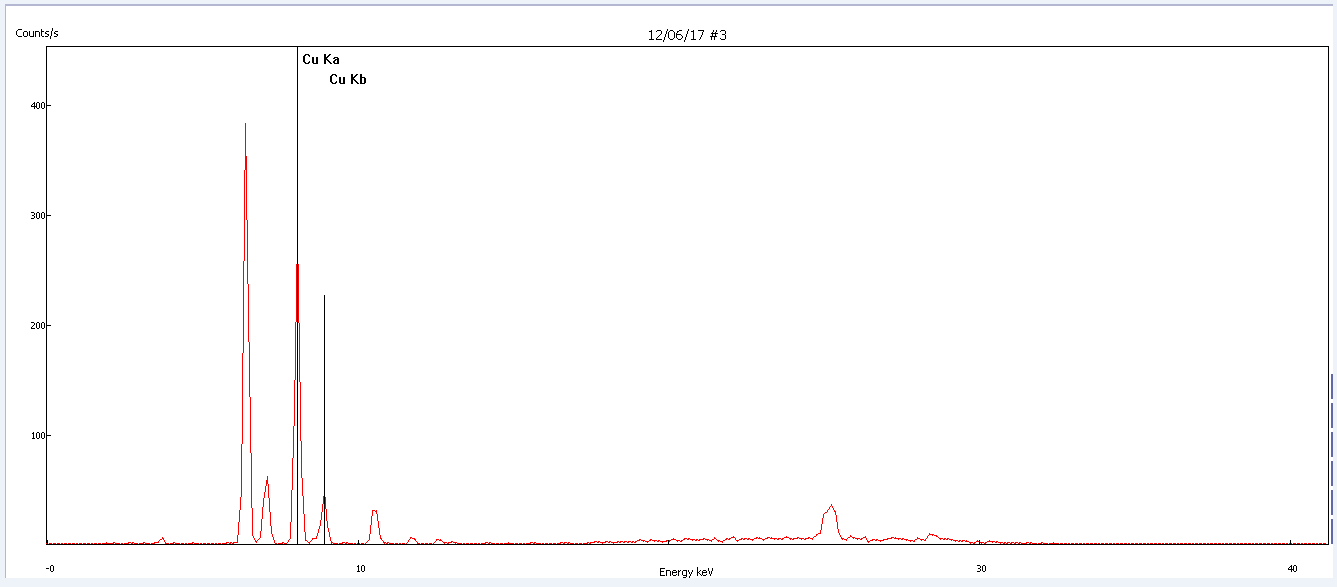Click the 10 tick on the energy axis

point(360,569)
